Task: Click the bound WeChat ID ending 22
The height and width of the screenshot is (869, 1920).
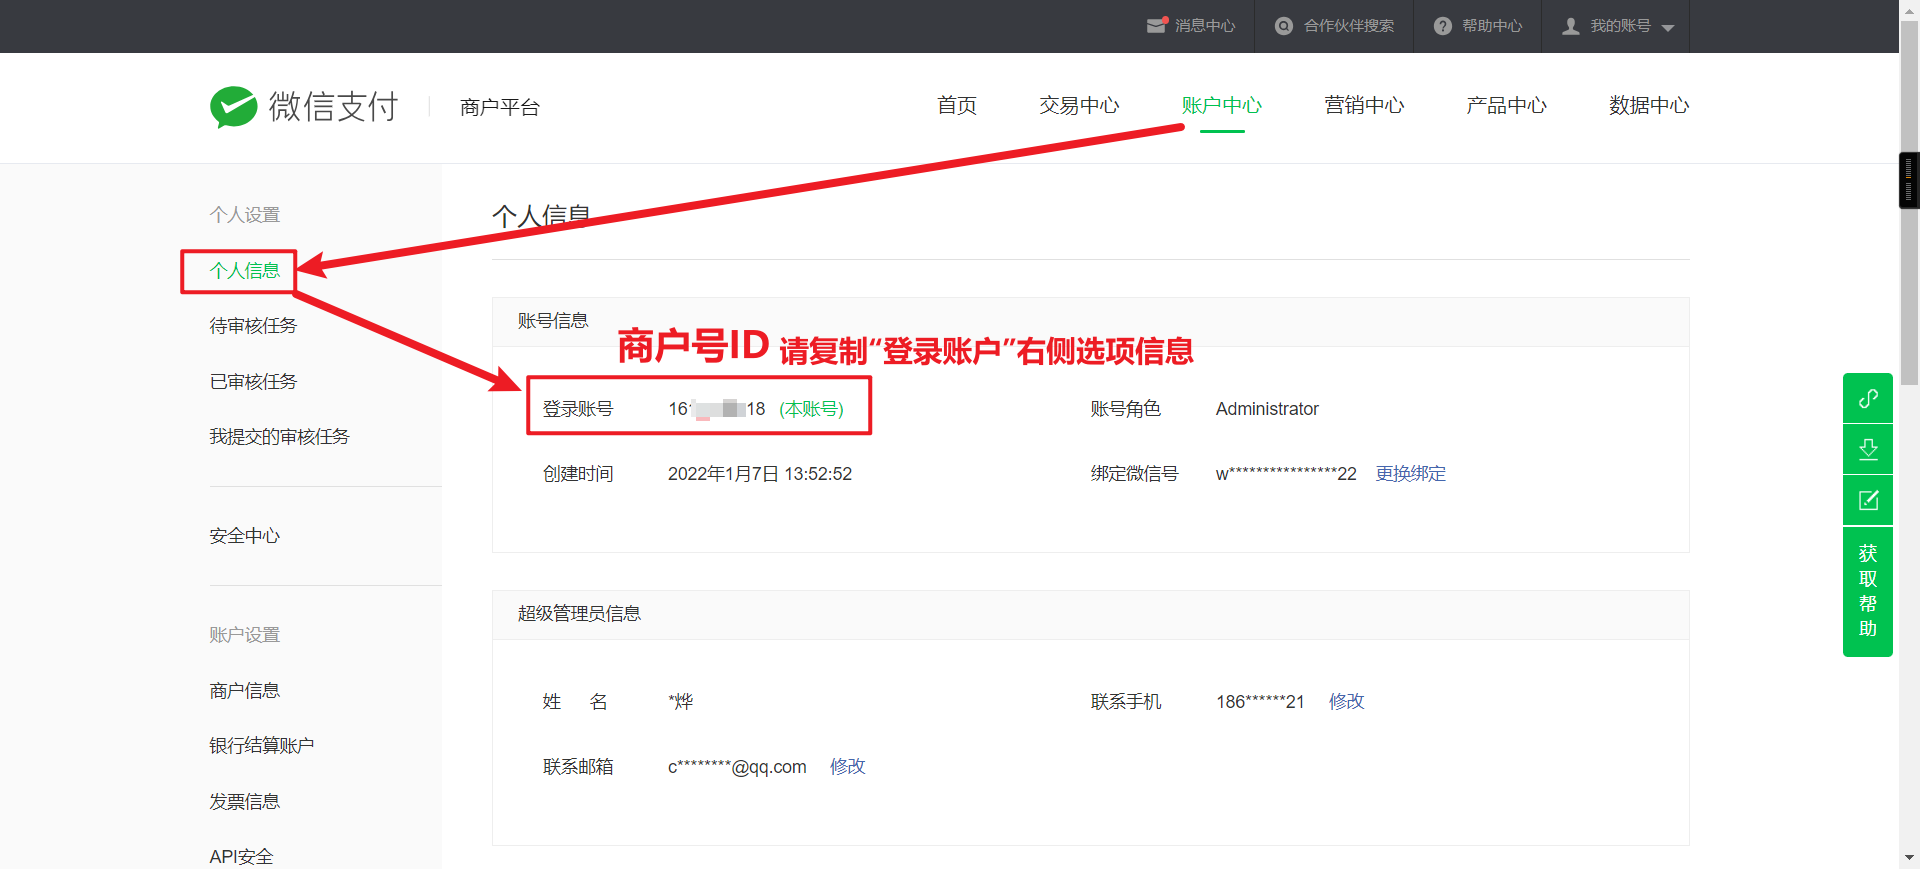Action: click(x=1286, y=474)
